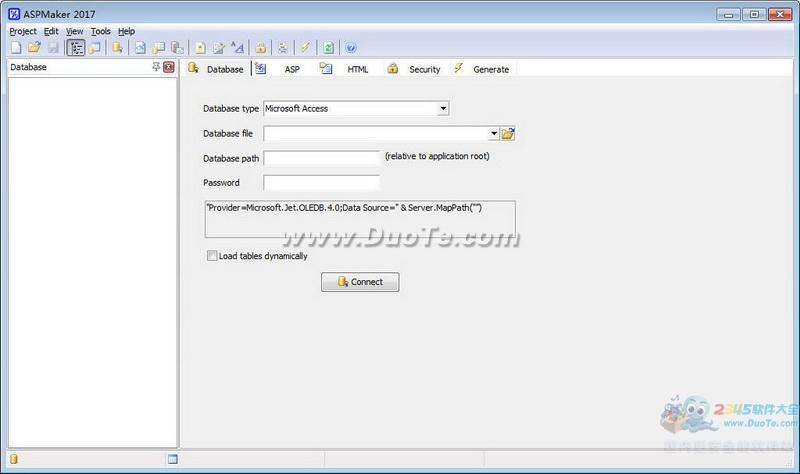
Task: Pin the Database side panel
Action: pyautogui.click(x=156, y=67)
